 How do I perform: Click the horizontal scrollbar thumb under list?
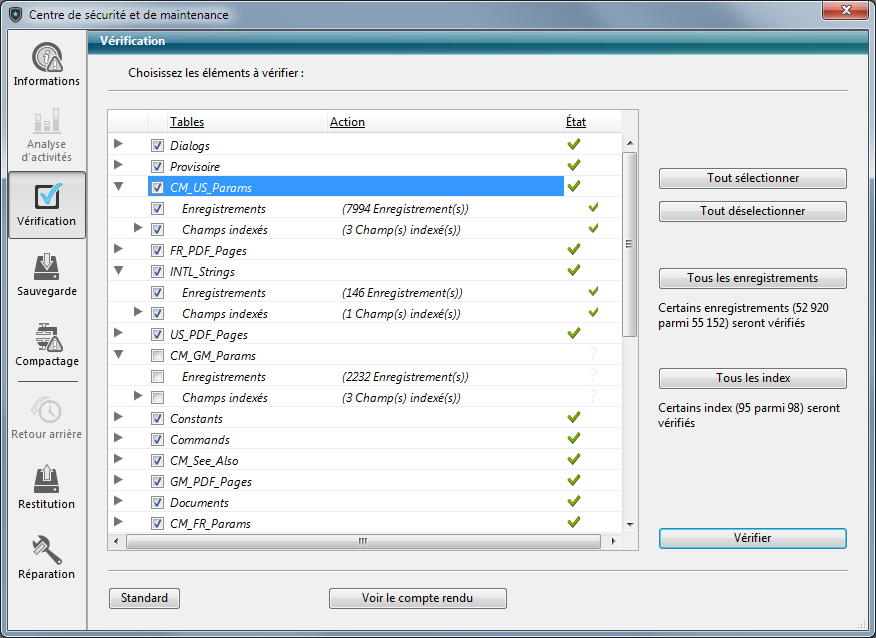pyautogui.click(x=363, y=541)
